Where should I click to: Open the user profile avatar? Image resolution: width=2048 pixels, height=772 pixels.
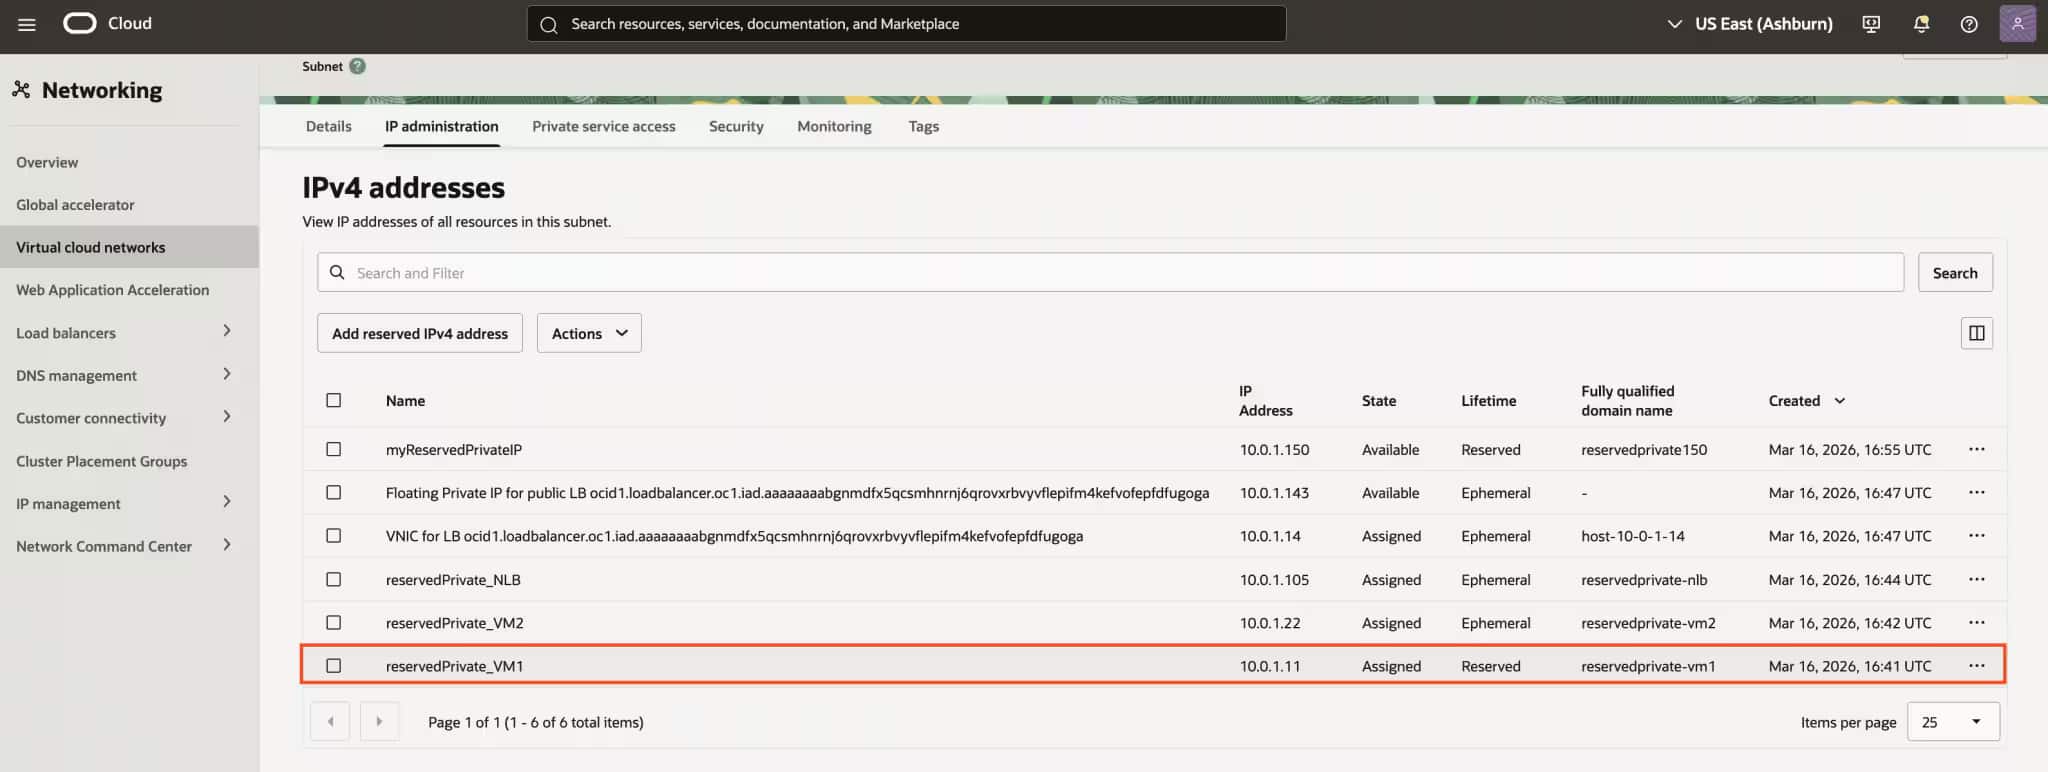tap(2017, 23)
